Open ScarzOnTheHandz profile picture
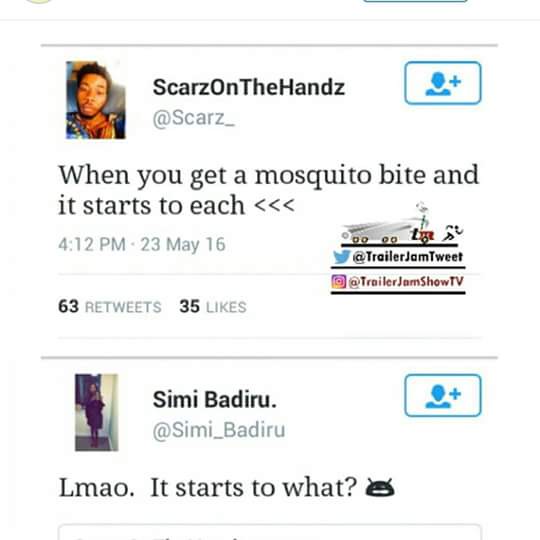The width and height of the screenshot is (540, 540). click(96, 100)
